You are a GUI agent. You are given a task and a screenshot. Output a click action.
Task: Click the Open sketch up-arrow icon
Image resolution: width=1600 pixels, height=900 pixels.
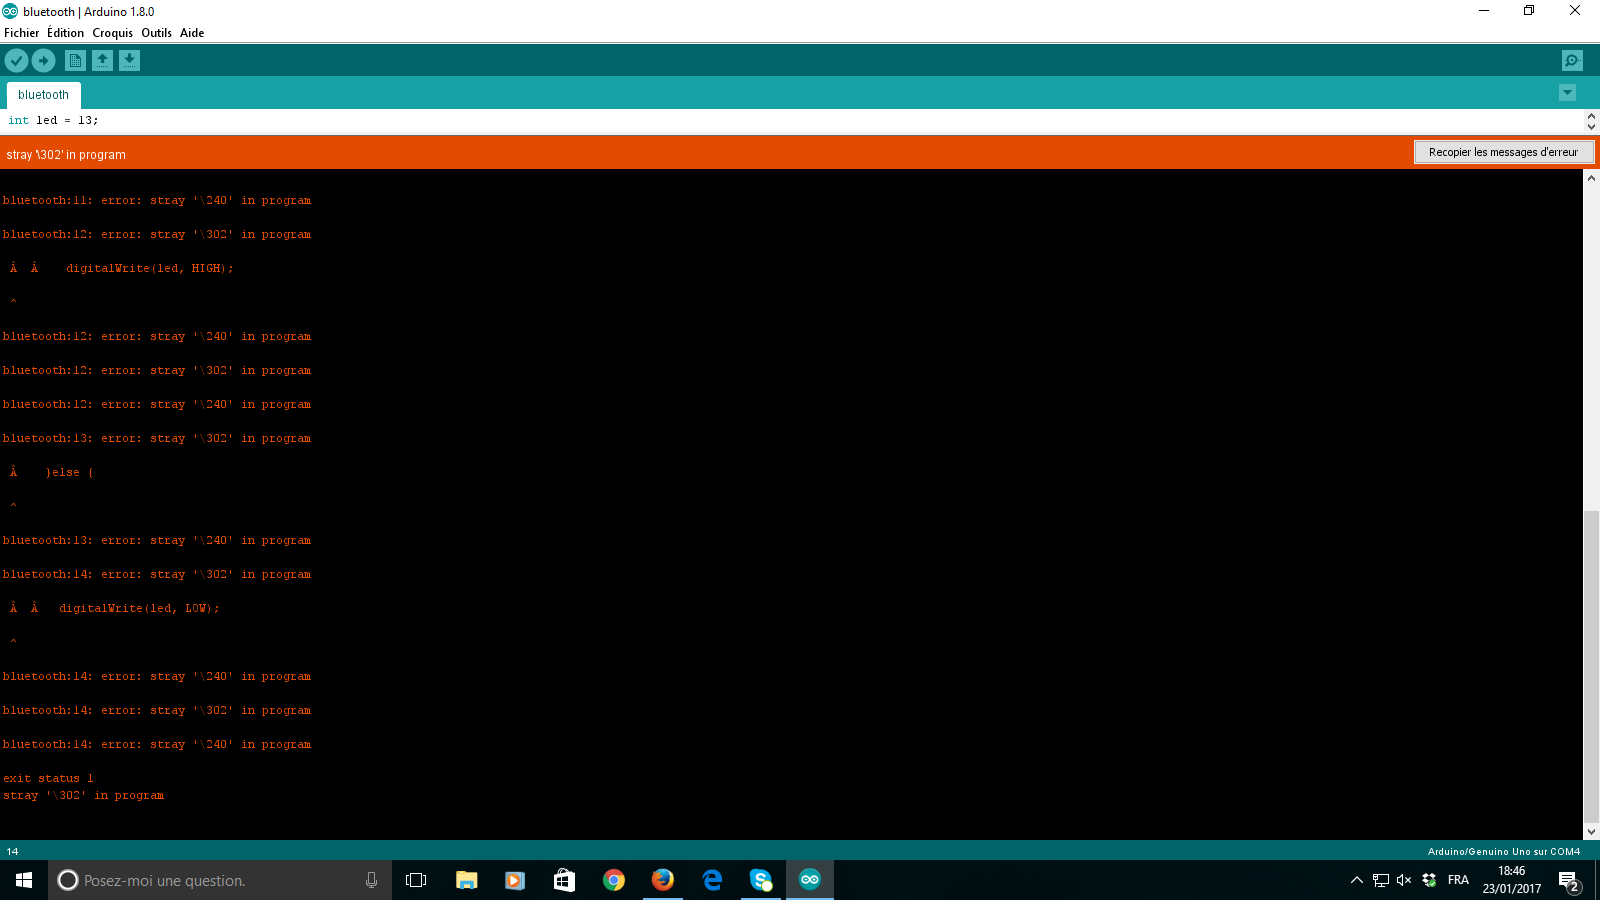pyautogui.click(x=102, y=61)
